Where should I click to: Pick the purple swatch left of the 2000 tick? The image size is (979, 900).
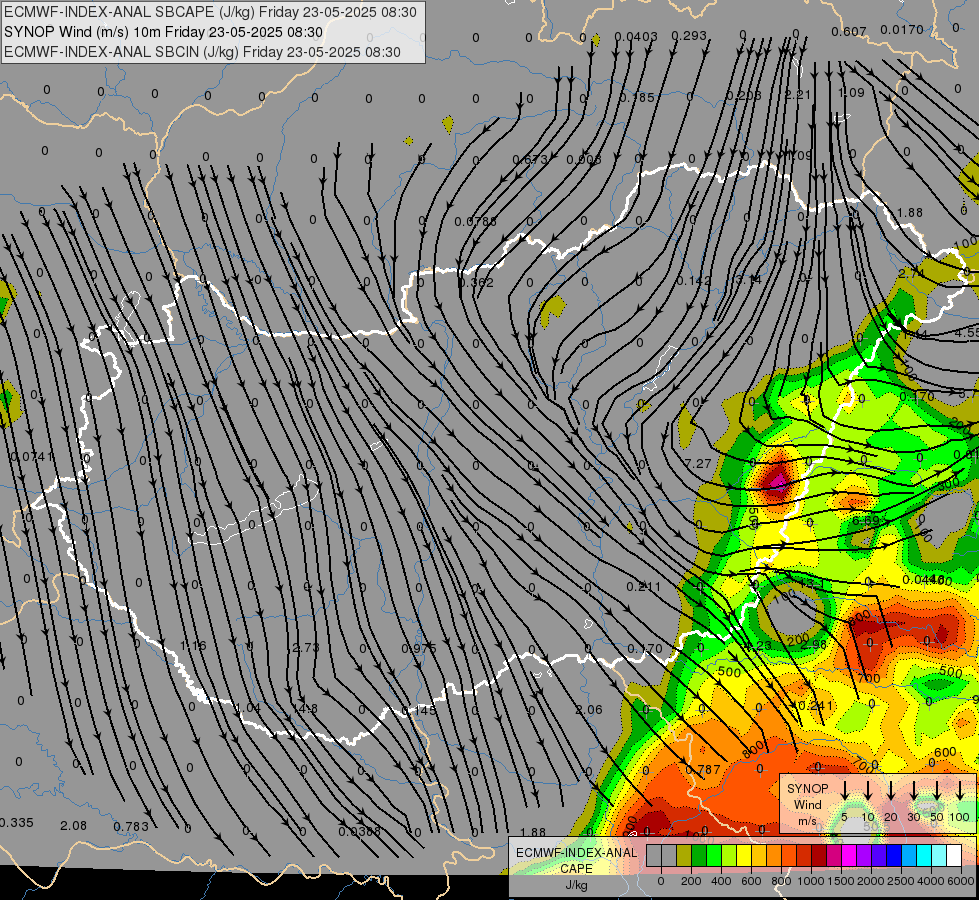(863, 855)
